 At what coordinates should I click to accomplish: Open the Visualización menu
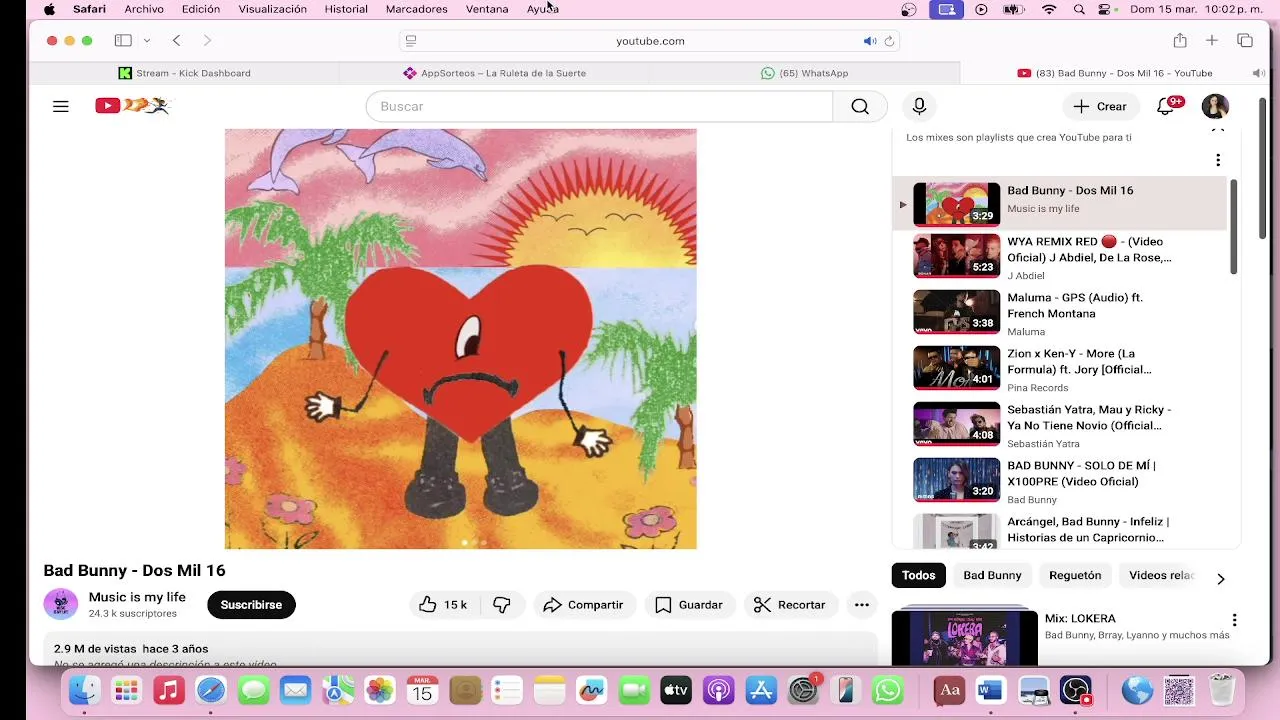[x=273, y=9]
